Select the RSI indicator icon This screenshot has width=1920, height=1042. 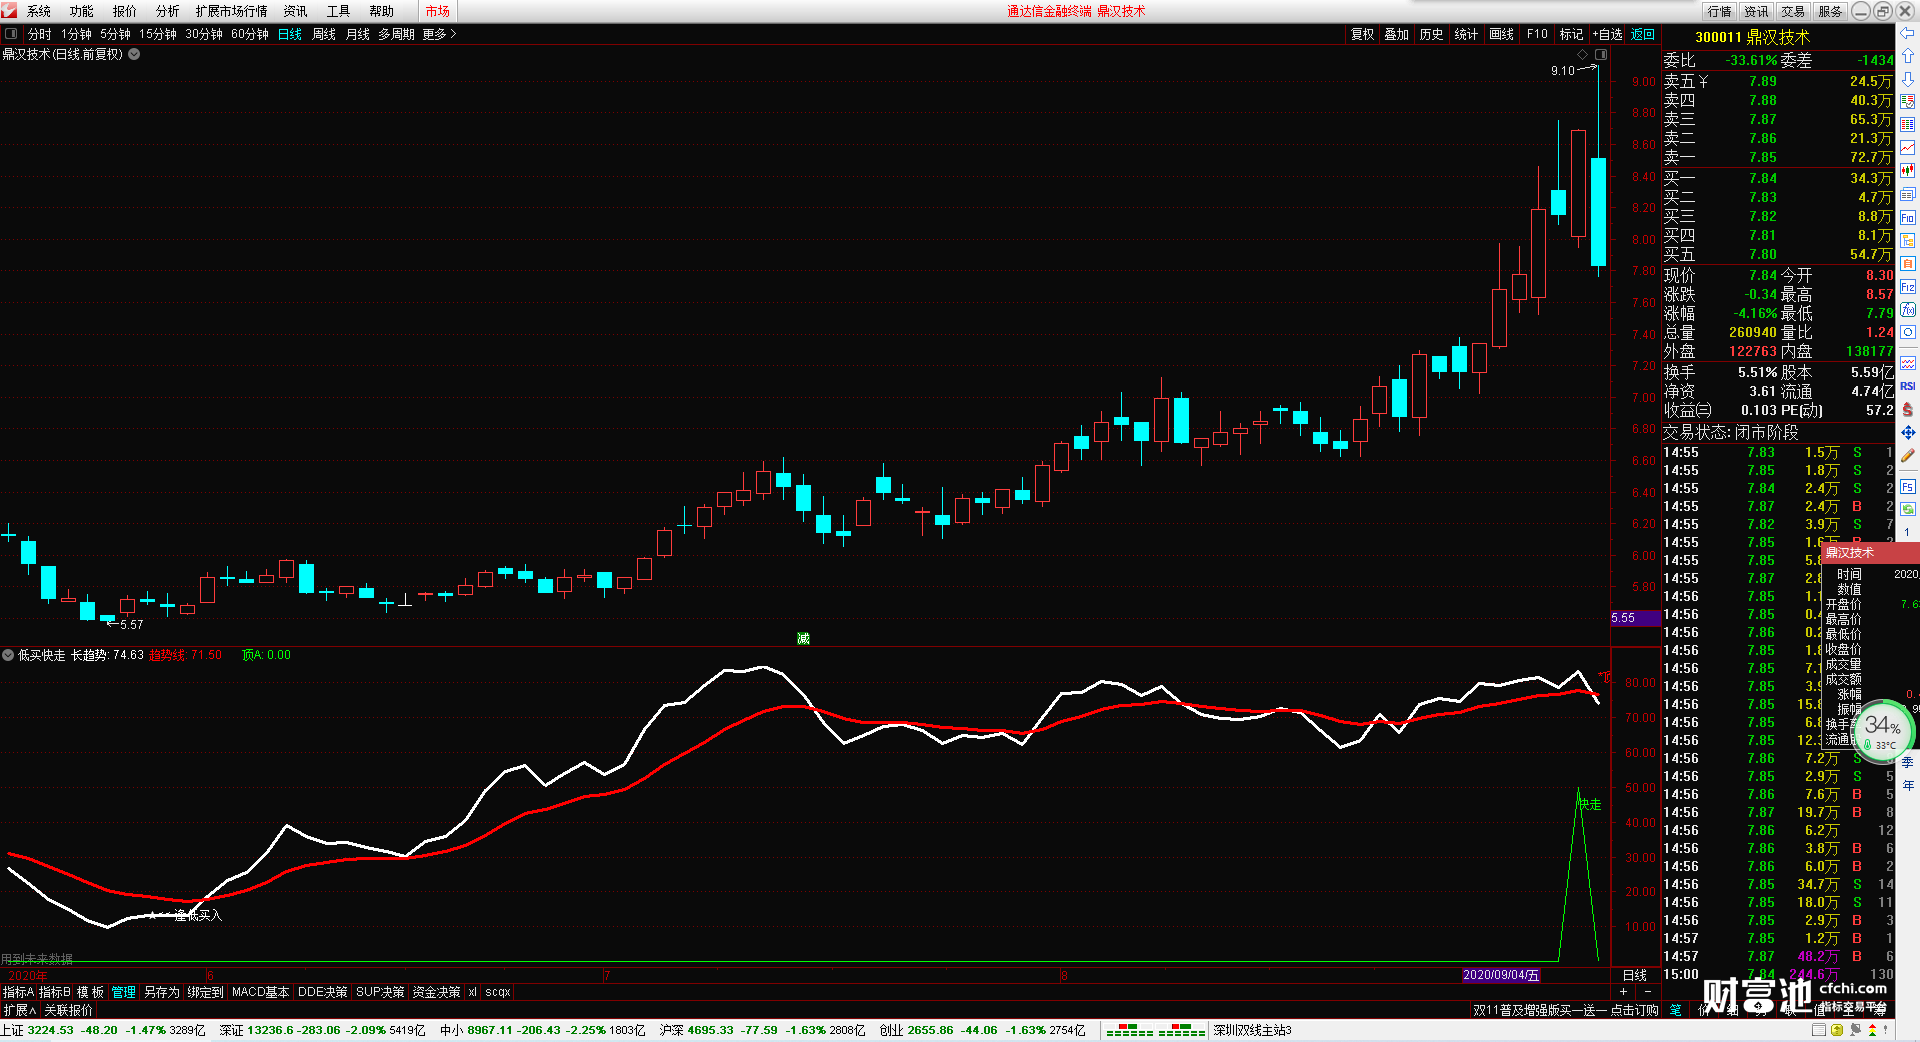[1908, 386]
